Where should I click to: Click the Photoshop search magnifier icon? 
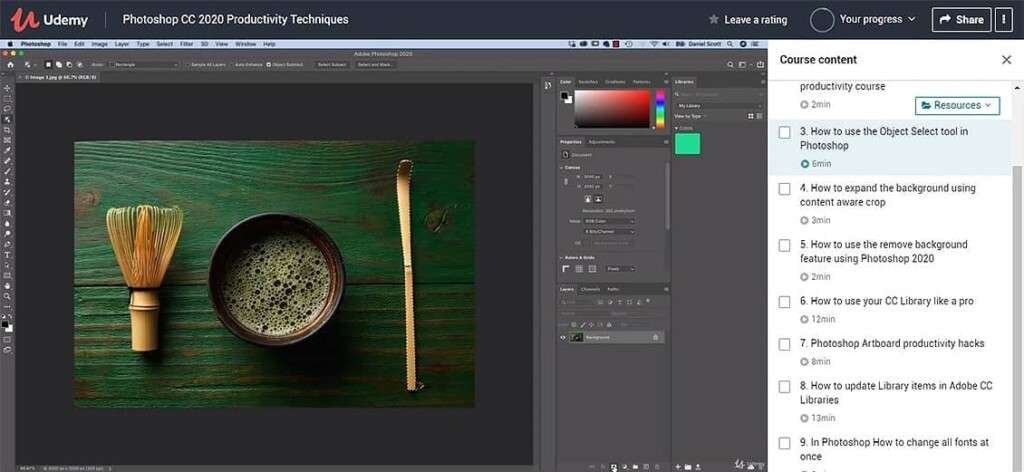tap(730, 65)
